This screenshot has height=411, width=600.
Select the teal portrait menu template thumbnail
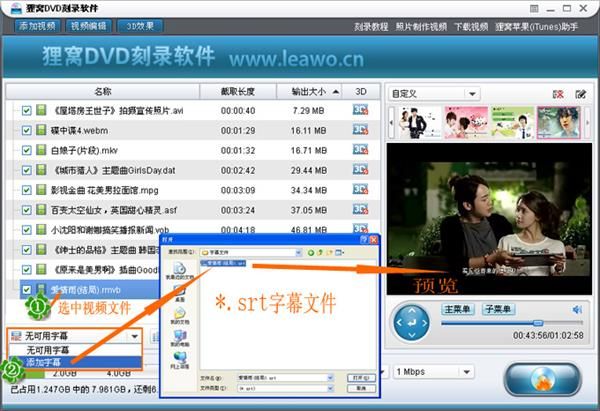pyautogui.click(x=559, y=122)
